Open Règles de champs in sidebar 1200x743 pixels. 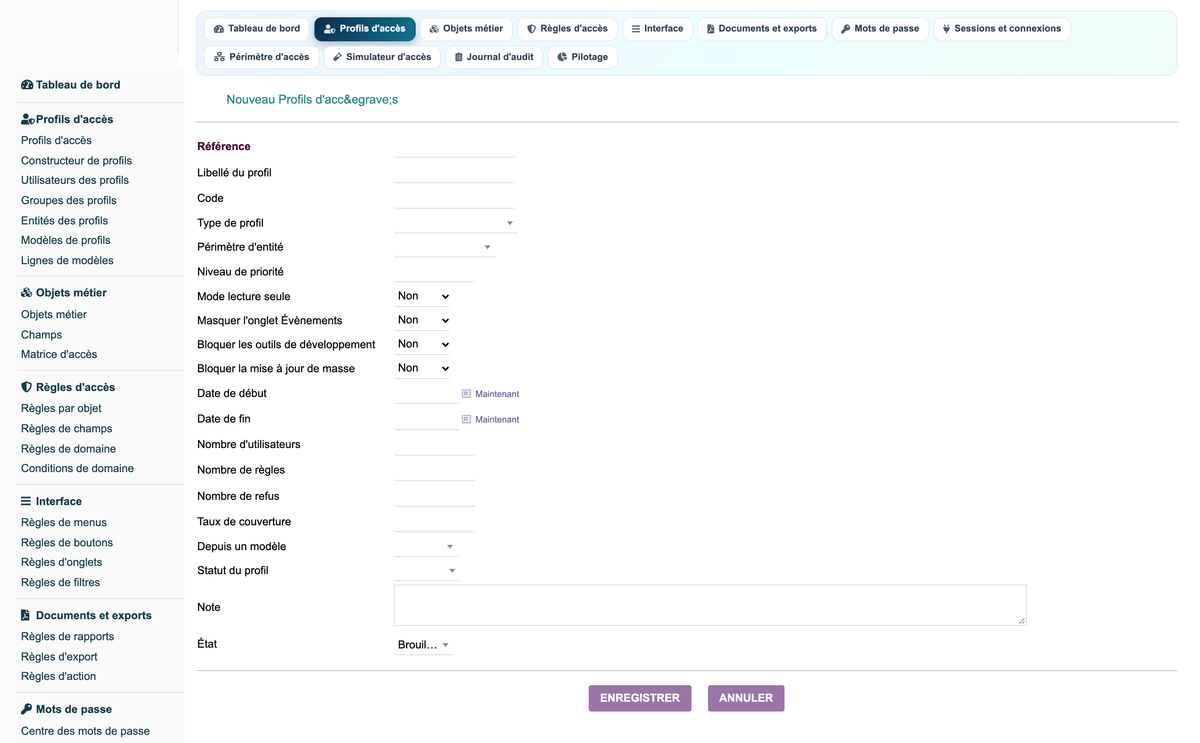66,429
